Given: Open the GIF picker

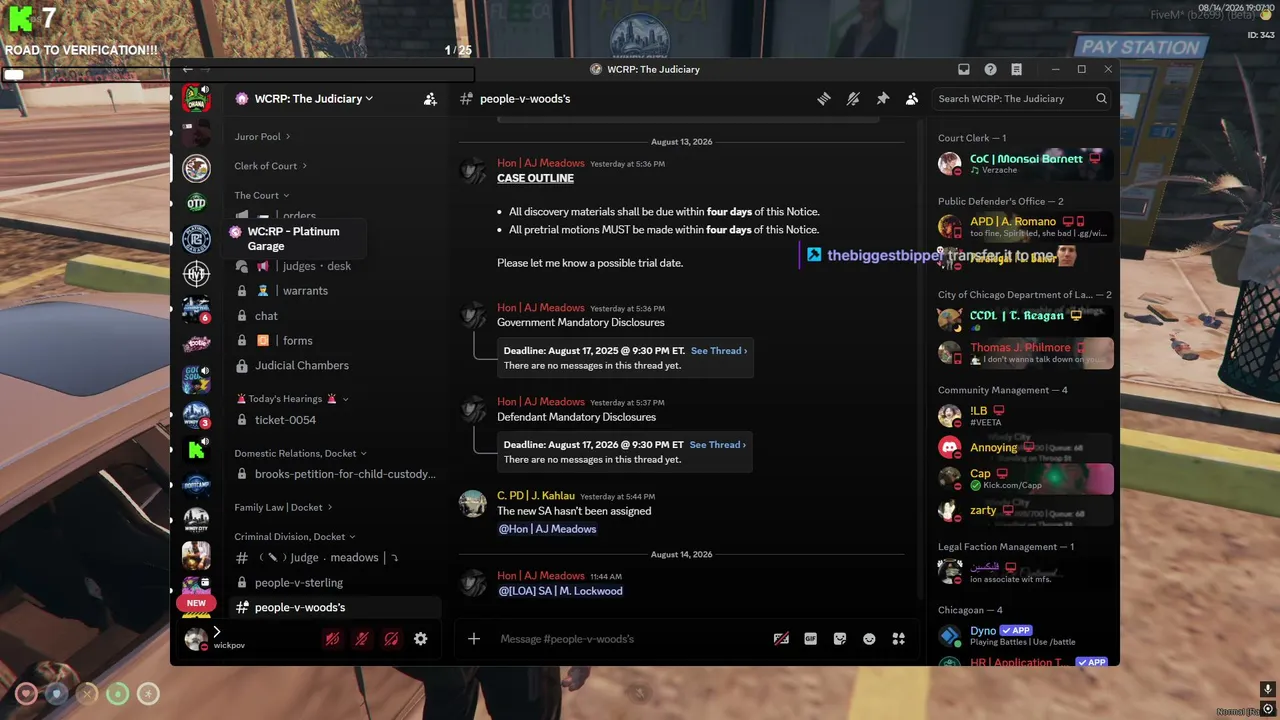Looking at the screenshot, I should [811, 639].
